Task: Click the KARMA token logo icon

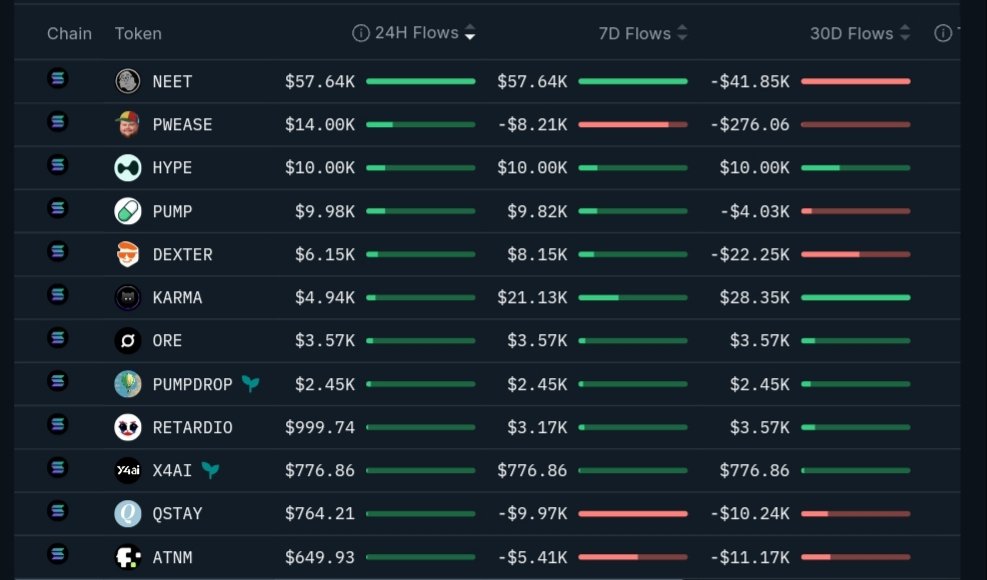Action: point(128,297)
